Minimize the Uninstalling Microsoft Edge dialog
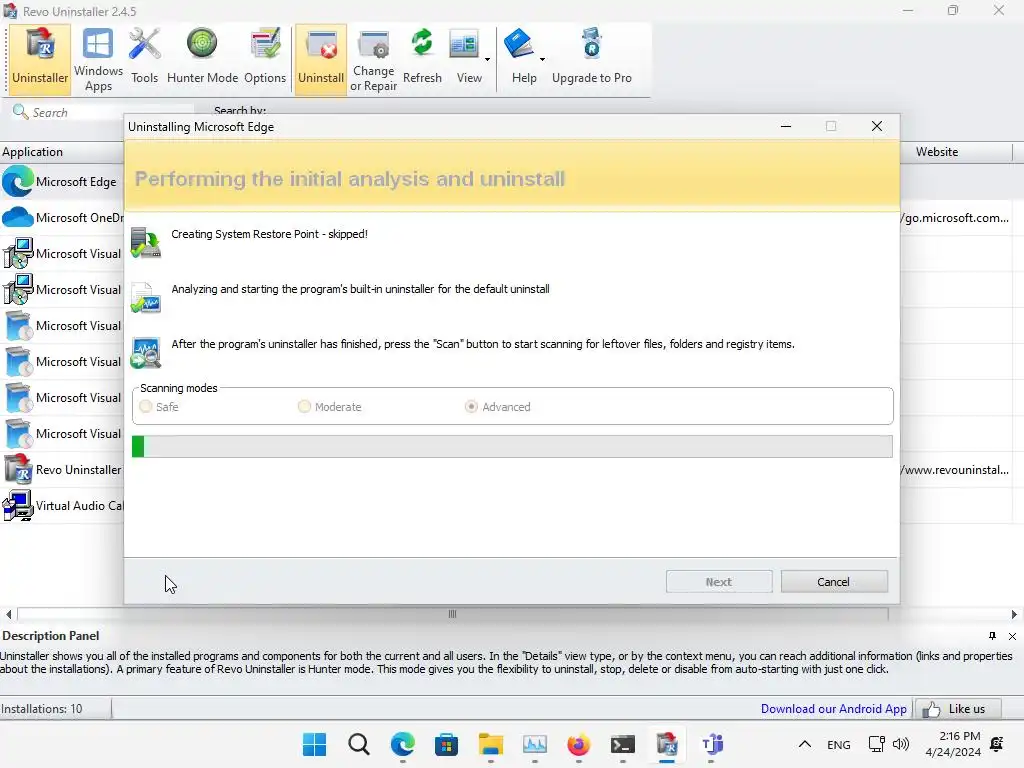The width and height of the screenshot is (1024, 768). pyautogui.click(x=786, y=126)
